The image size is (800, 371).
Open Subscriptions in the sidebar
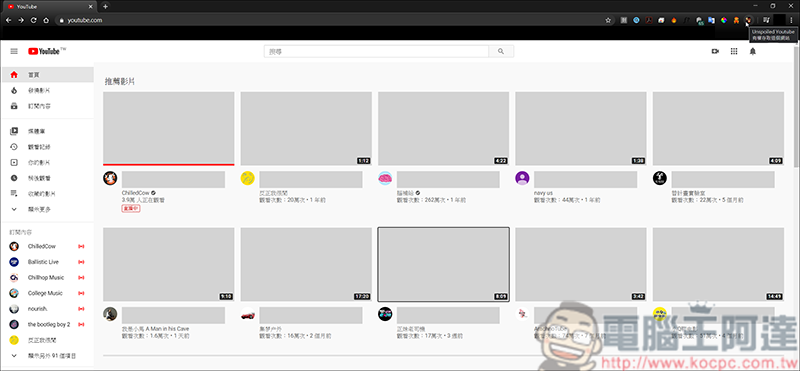[x=47, y=106]
